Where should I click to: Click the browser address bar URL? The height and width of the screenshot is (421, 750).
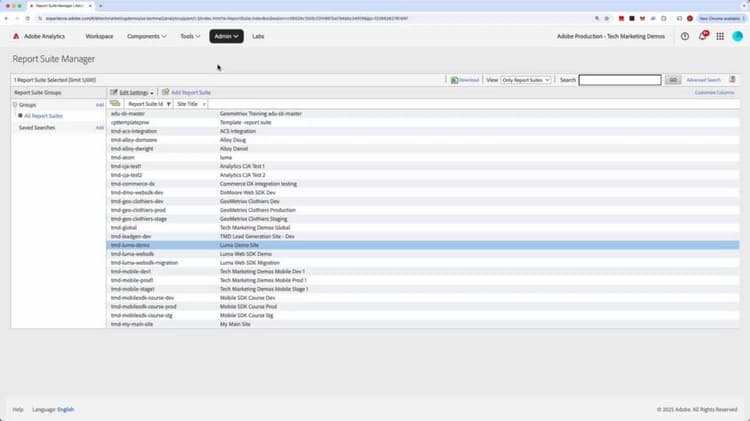[x=227, y=18]
